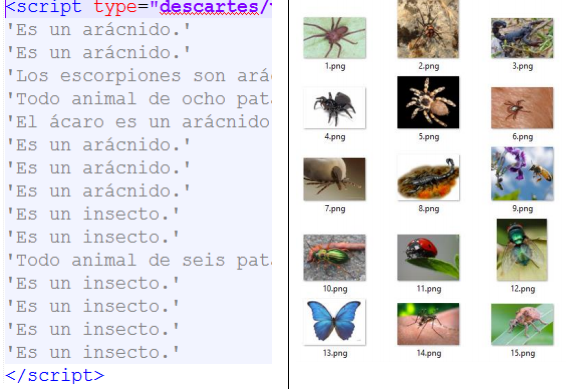Click the file name 15.png
This screenshot has height=389, width=566.
(523, 353)
